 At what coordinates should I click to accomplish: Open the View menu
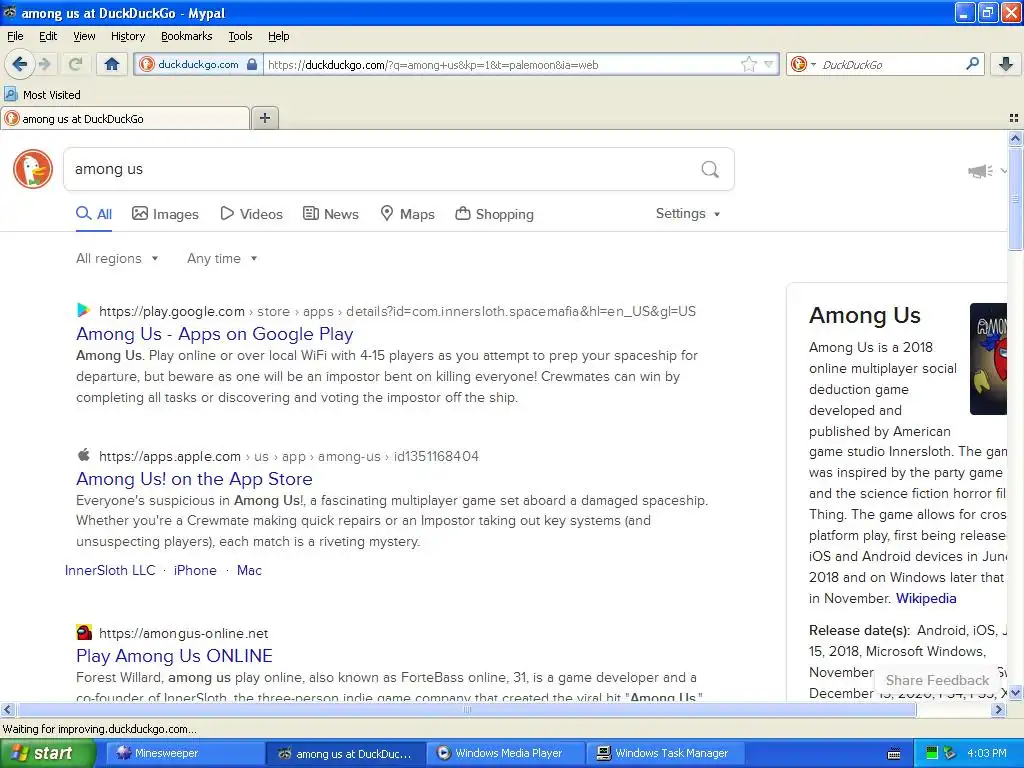(x=84, y=36)
